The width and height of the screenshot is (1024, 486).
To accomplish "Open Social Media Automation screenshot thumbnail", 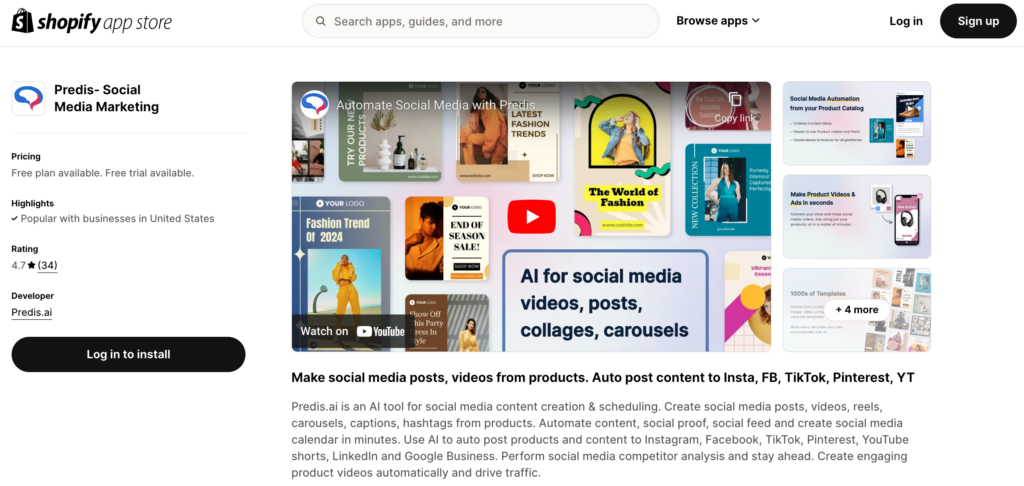I will pos(857,123).
